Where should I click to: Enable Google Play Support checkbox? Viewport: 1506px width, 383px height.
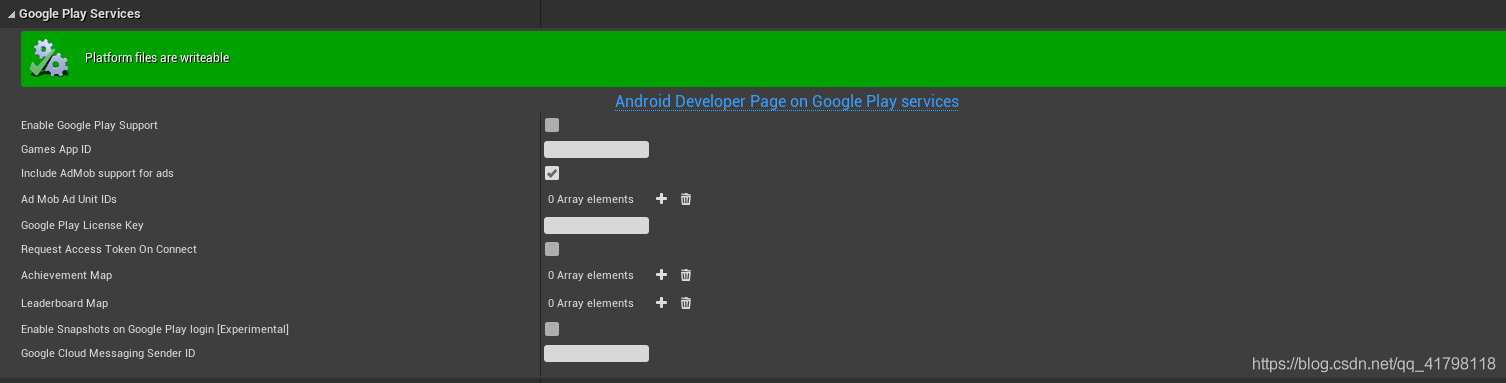click(x=552, y=125)
